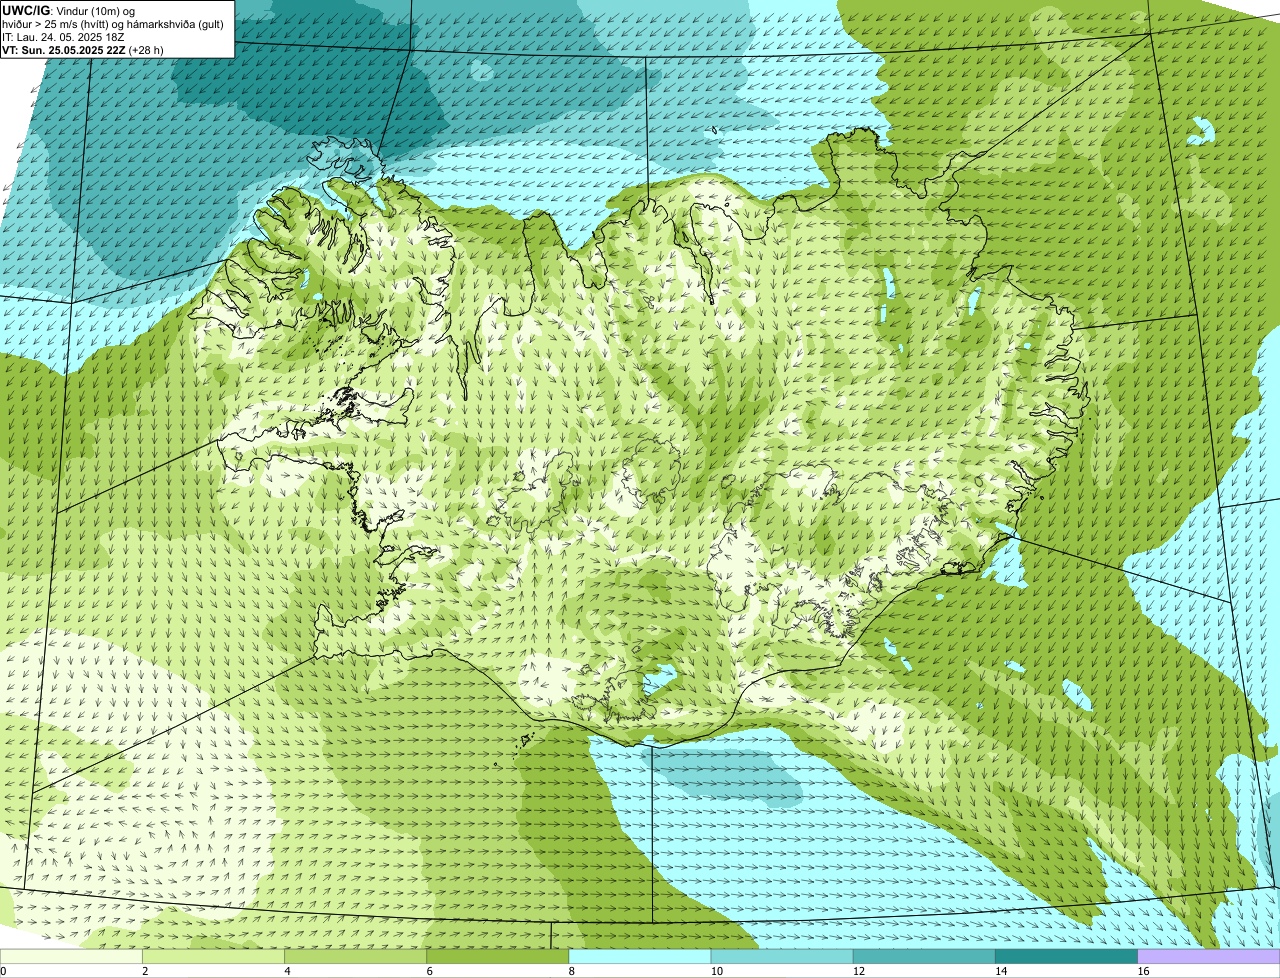Click the 12–14 teal legend swatch
Image resolution: width=1280 pixels, height=978 pixels.
924,957
